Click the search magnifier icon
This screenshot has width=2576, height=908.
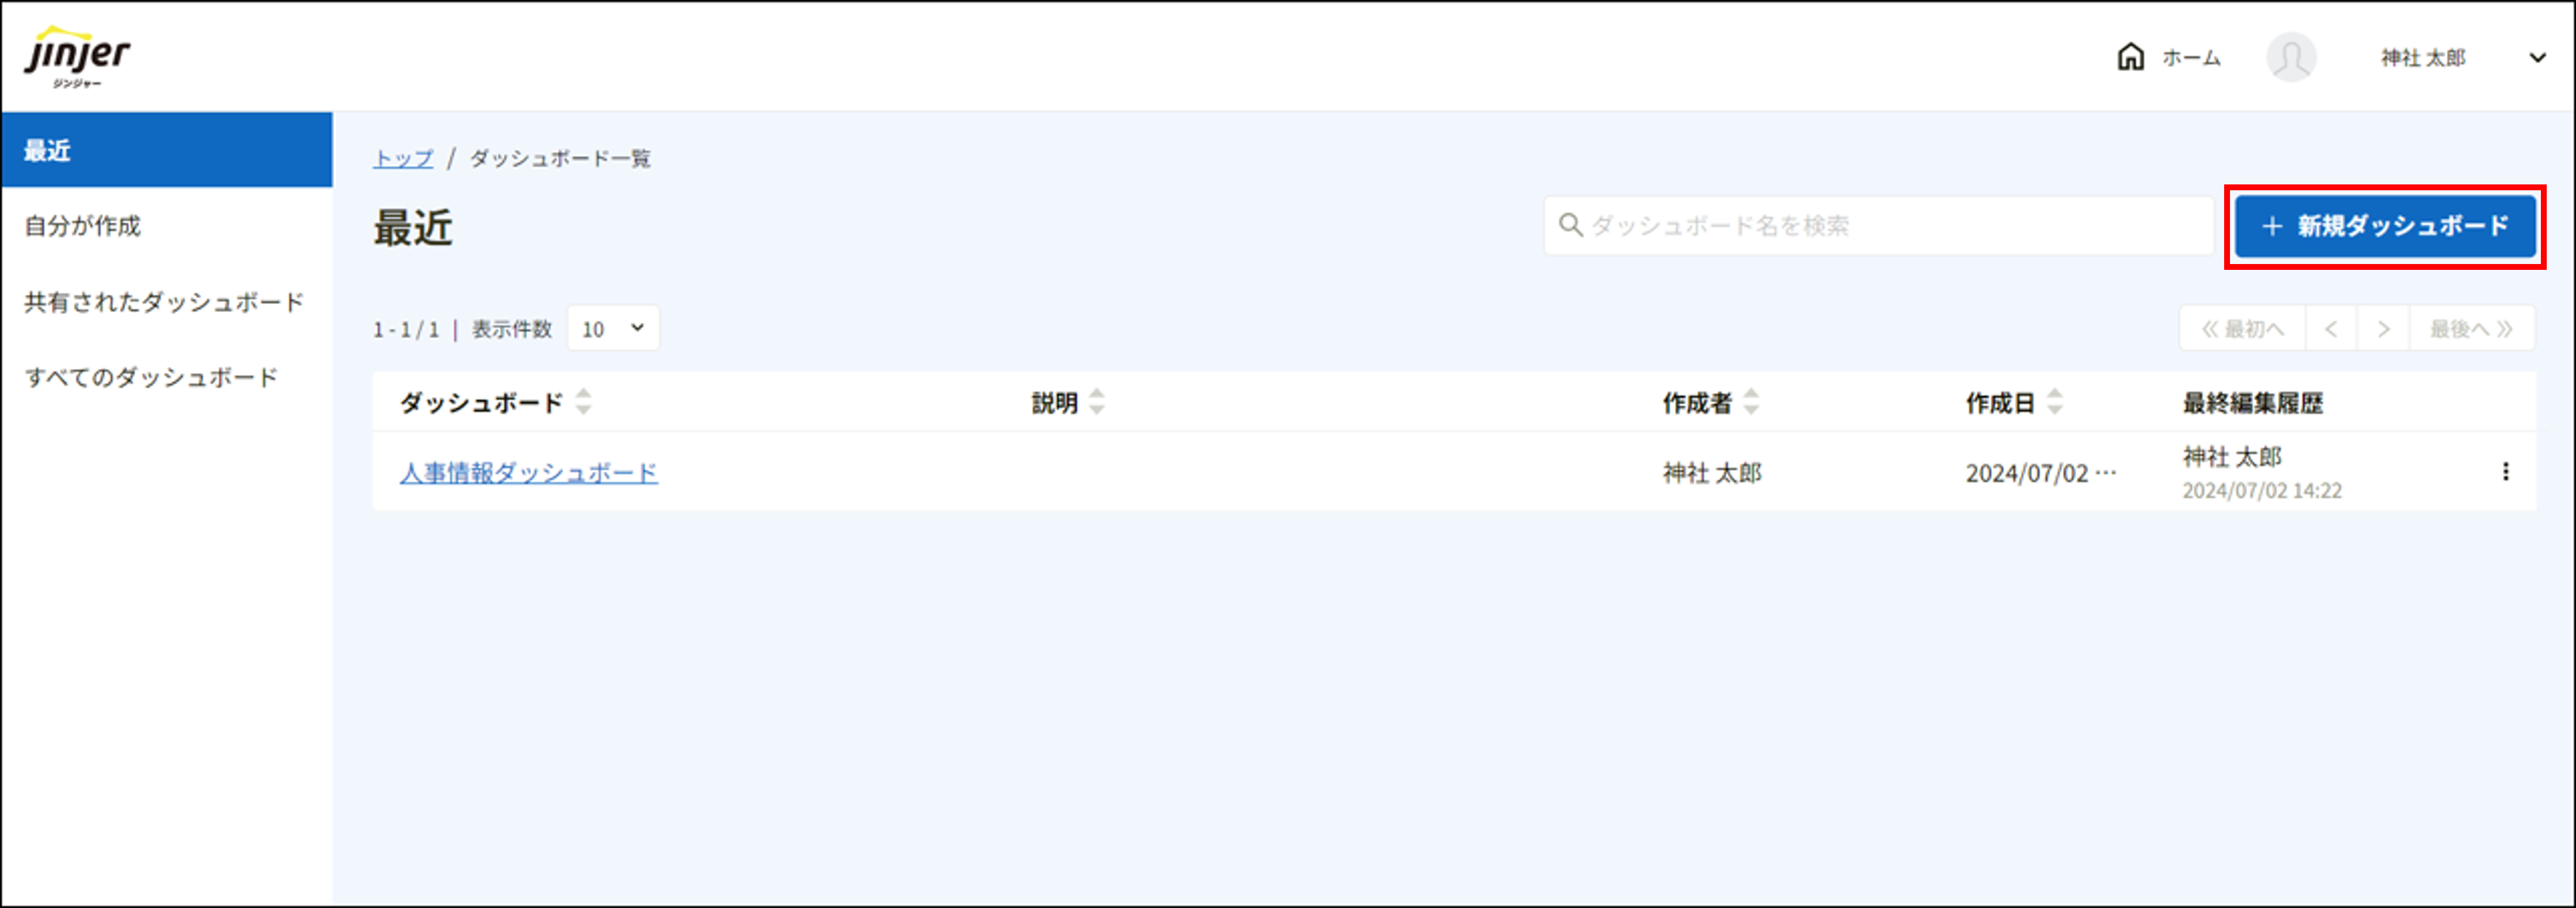1570,226
